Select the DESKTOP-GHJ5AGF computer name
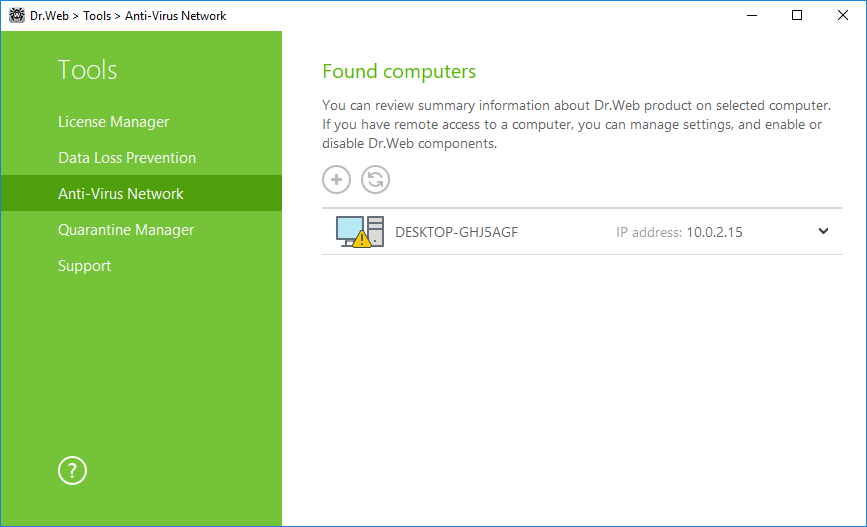The height and width of the screenshot is (527, 867). [x=456, y=232]
